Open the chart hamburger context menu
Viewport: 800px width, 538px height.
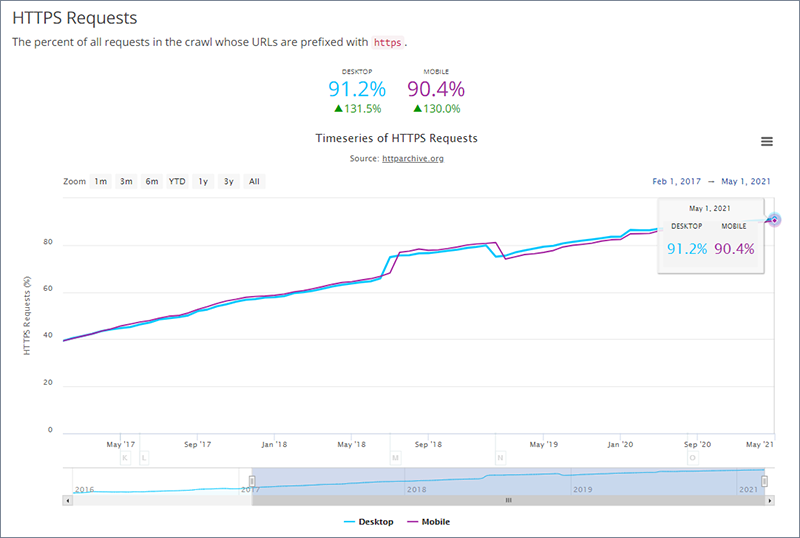767,141
